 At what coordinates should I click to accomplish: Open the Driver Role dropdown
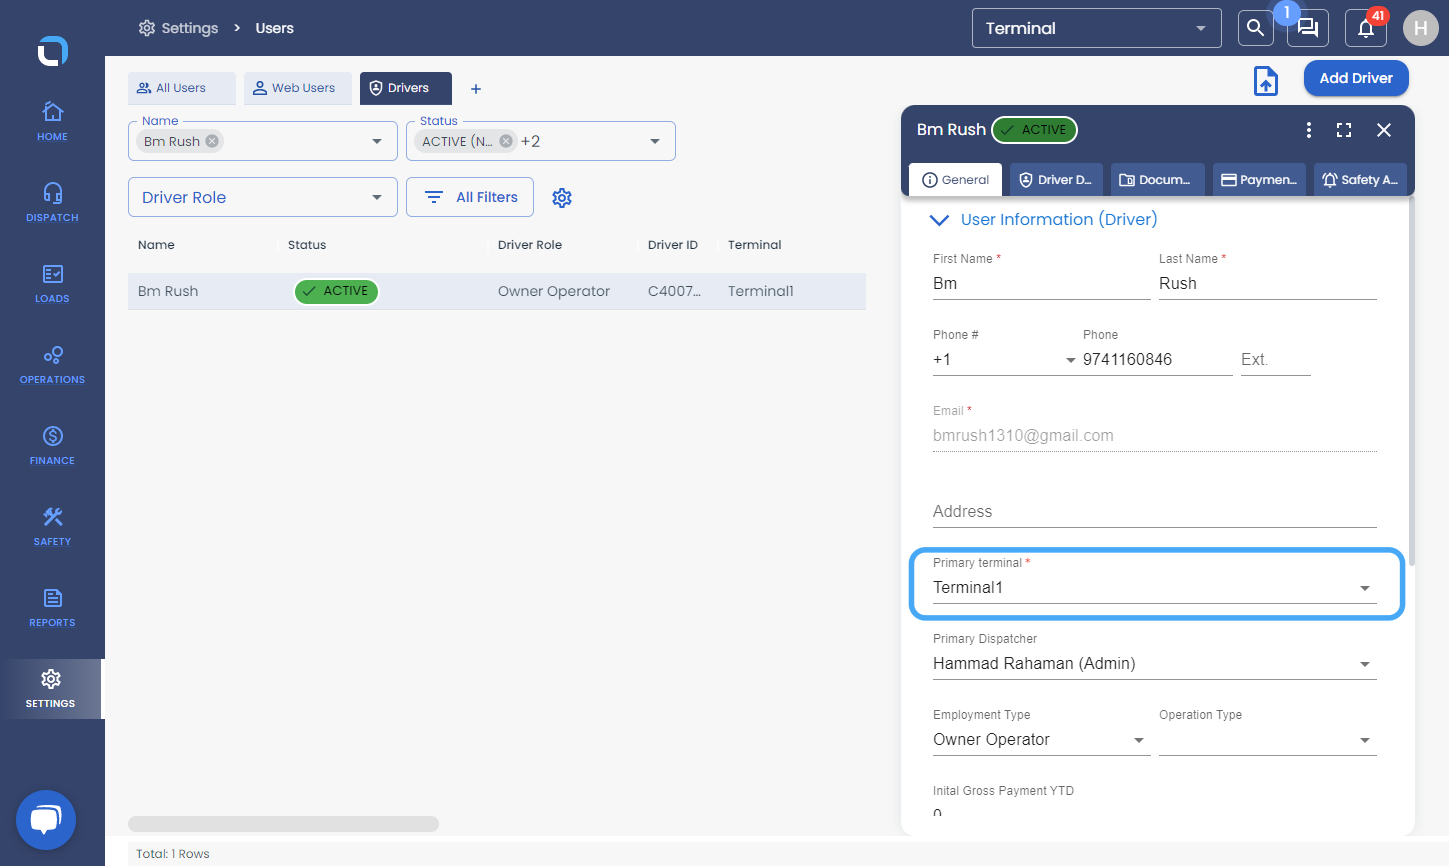pyautogui.click(x=263, y=197)
